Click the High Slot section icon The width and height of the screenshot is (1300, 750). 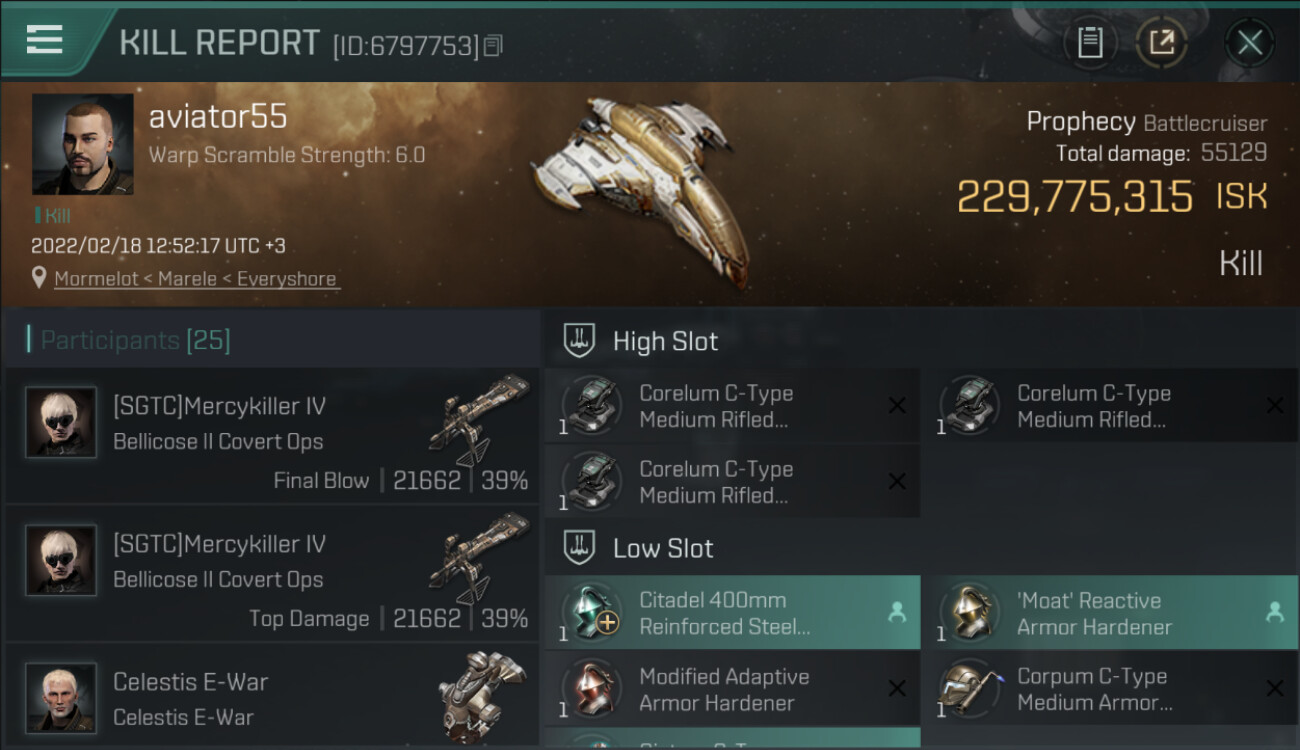pos(580,341)
